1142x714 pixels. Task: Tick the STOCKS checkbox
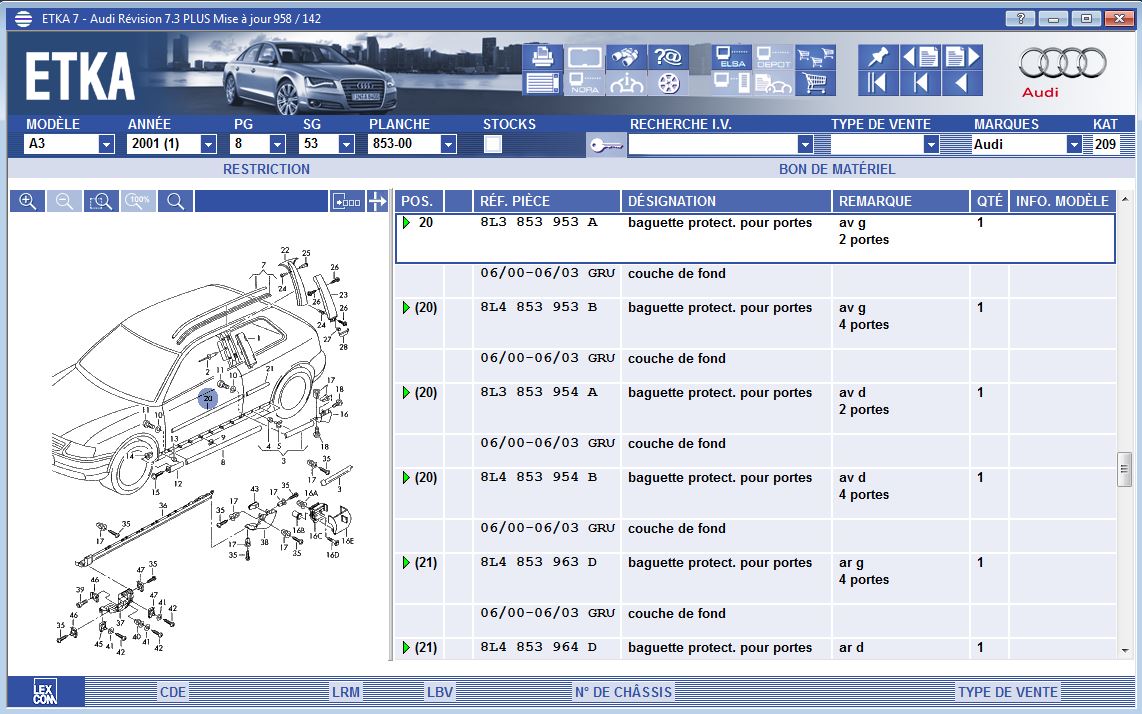[x=493, y=144]
